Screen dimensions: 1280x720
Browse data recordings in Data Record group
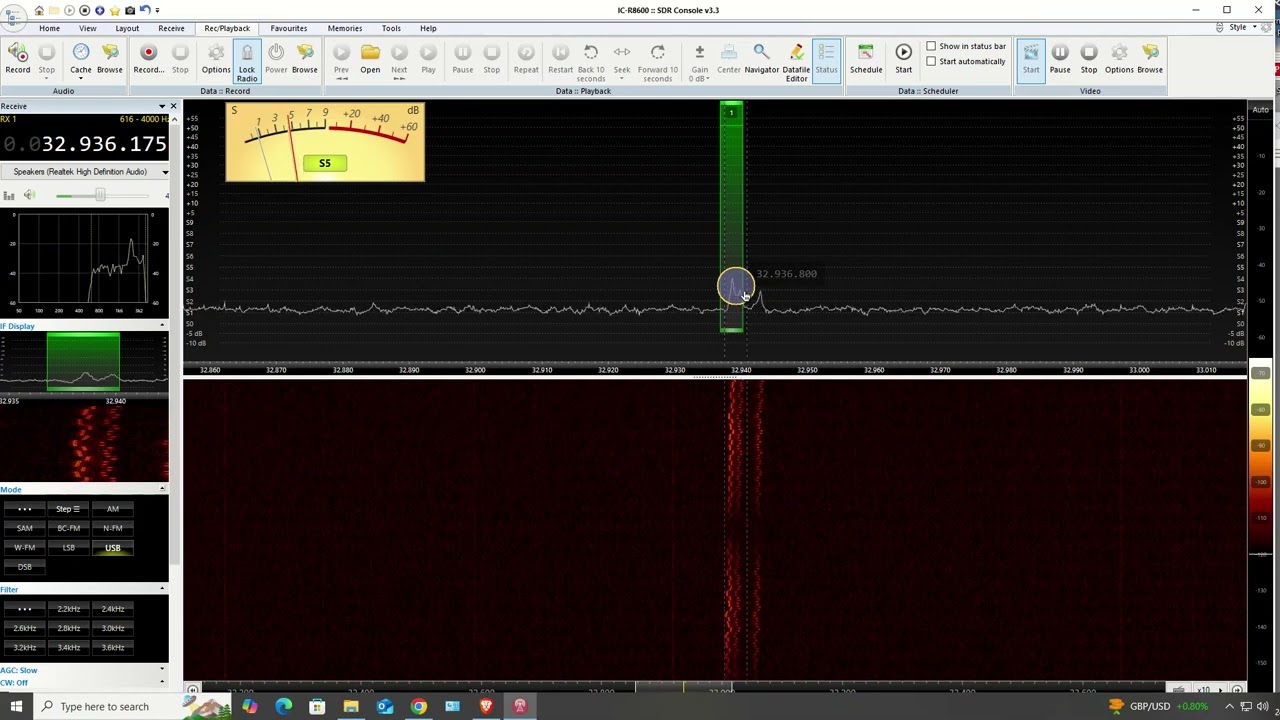click(305, 59)
